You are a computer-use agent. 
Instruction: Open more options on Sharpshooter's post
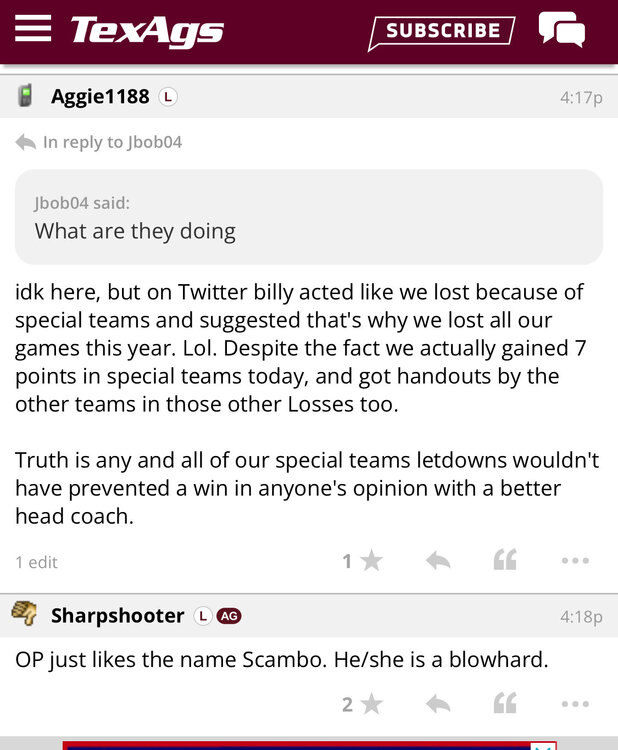click(x=575, y=705)
